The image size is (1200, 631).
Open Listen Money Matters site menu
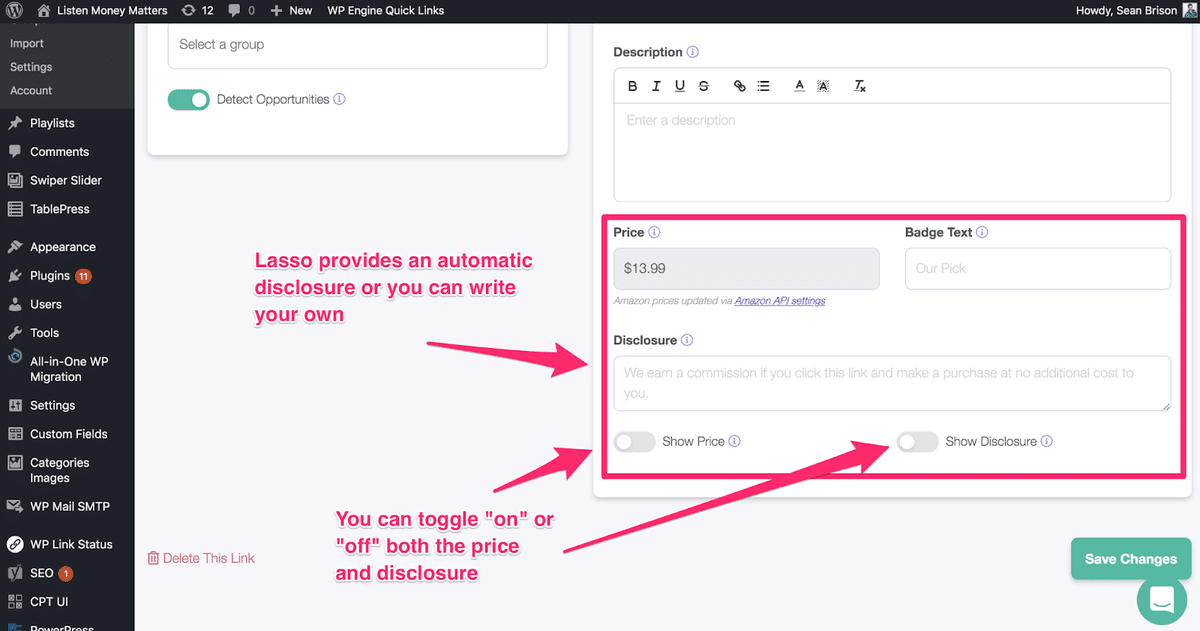click(x=103, y=10)
